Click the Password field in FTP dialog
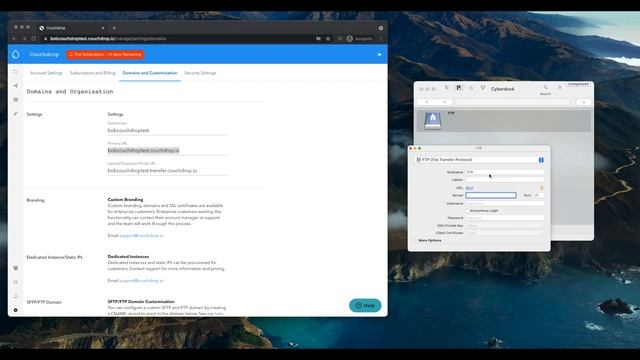 [505, 218]
